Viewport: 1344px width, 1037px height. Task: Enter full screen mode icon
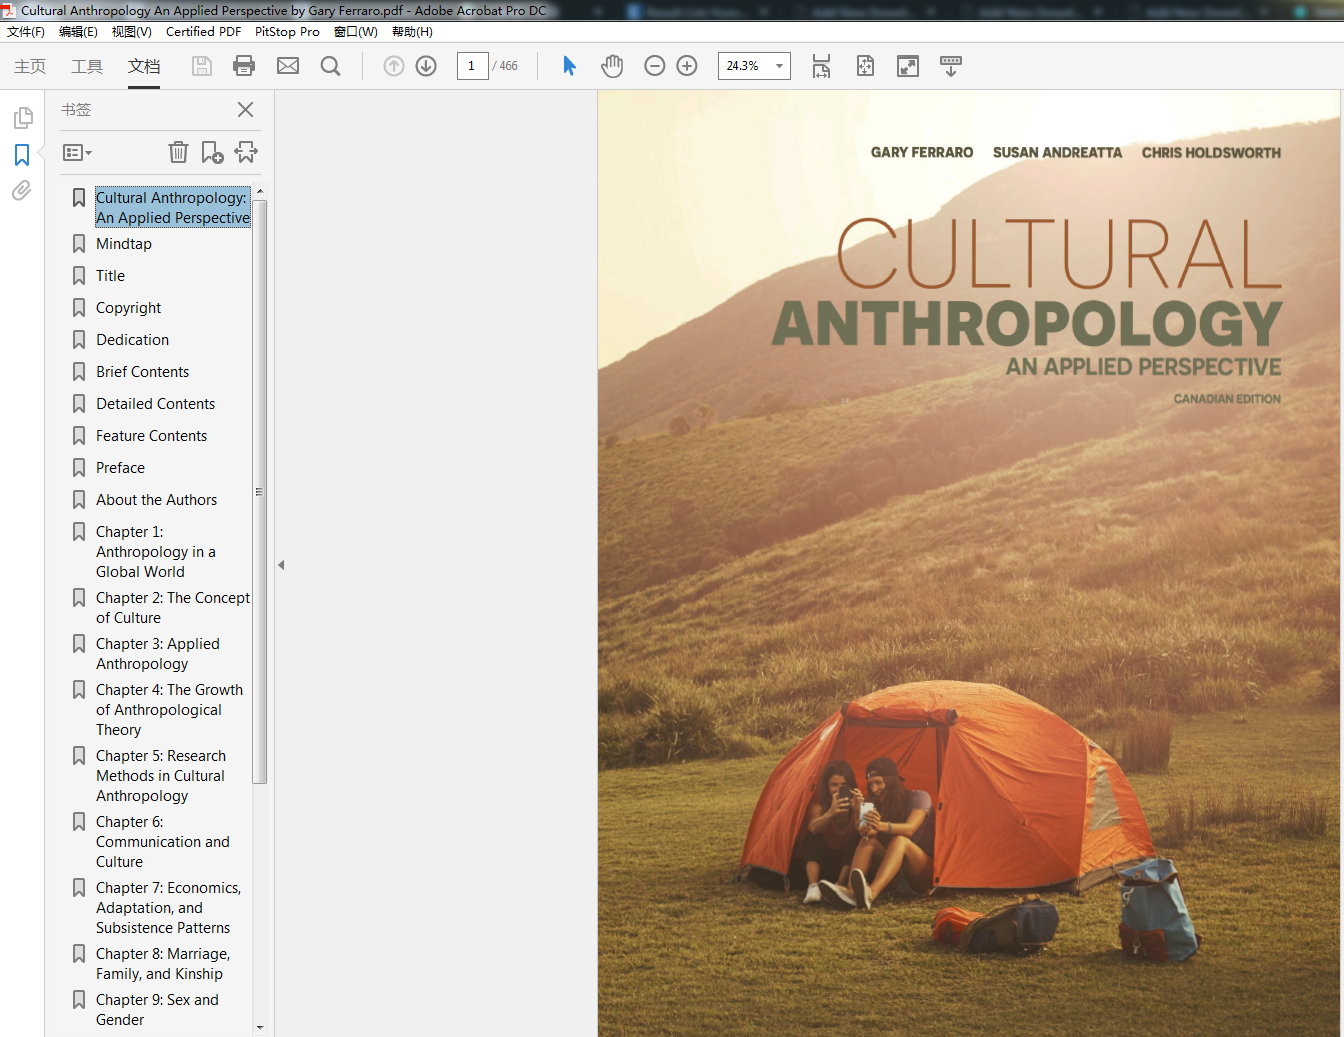908,66
